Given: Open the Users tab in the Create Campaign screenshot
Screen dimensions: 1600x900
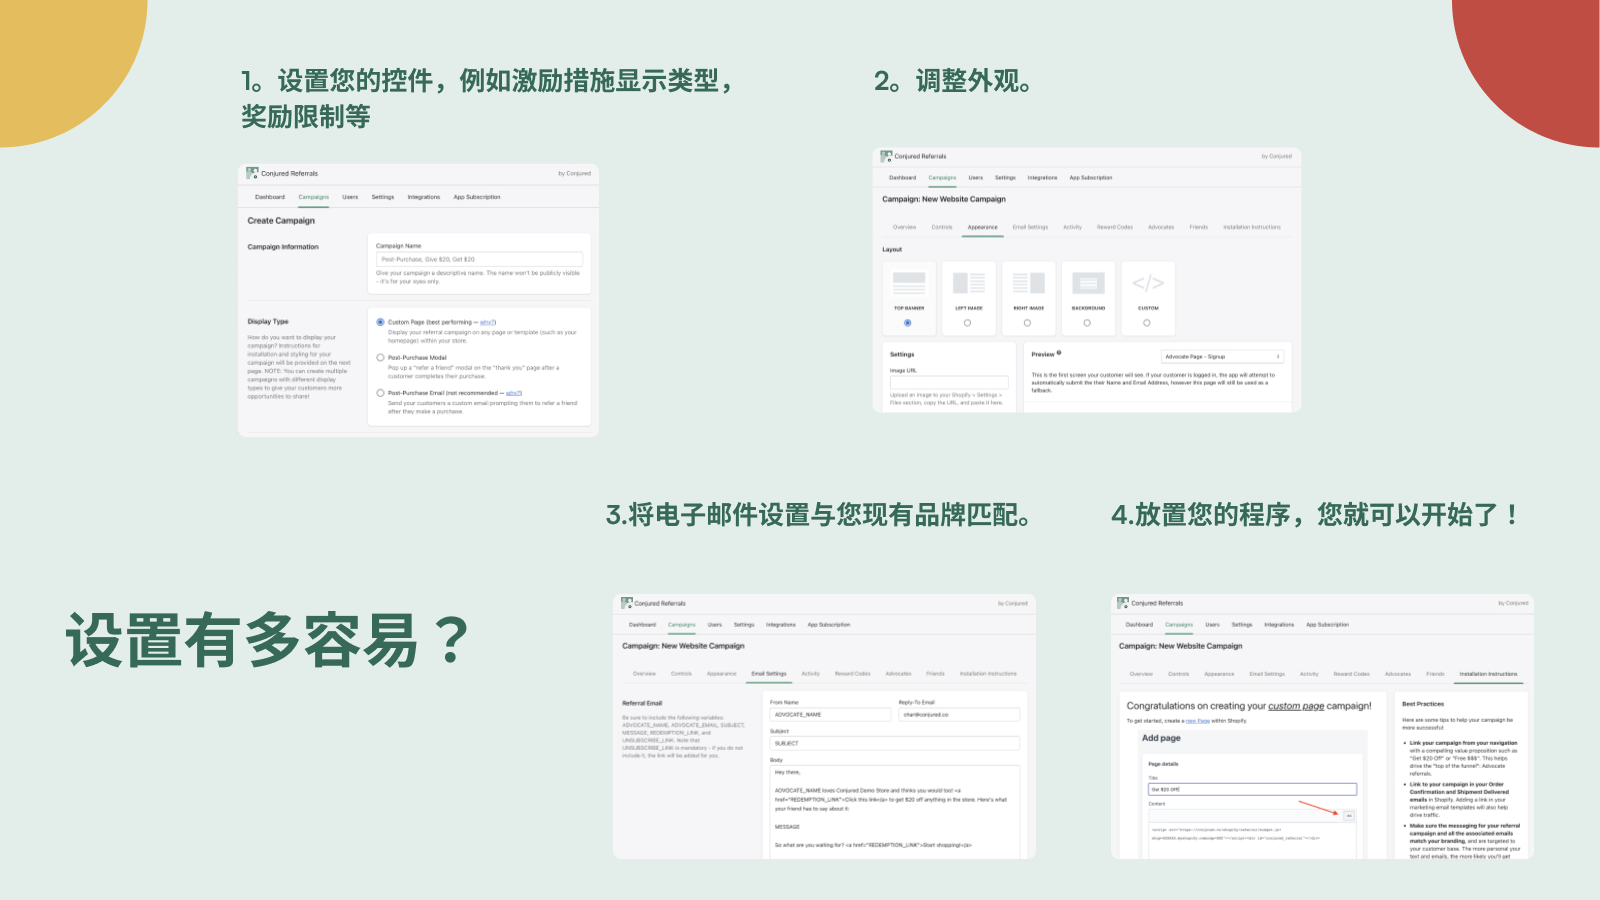Looking at the screenshot, I should [x=350, y=197].
